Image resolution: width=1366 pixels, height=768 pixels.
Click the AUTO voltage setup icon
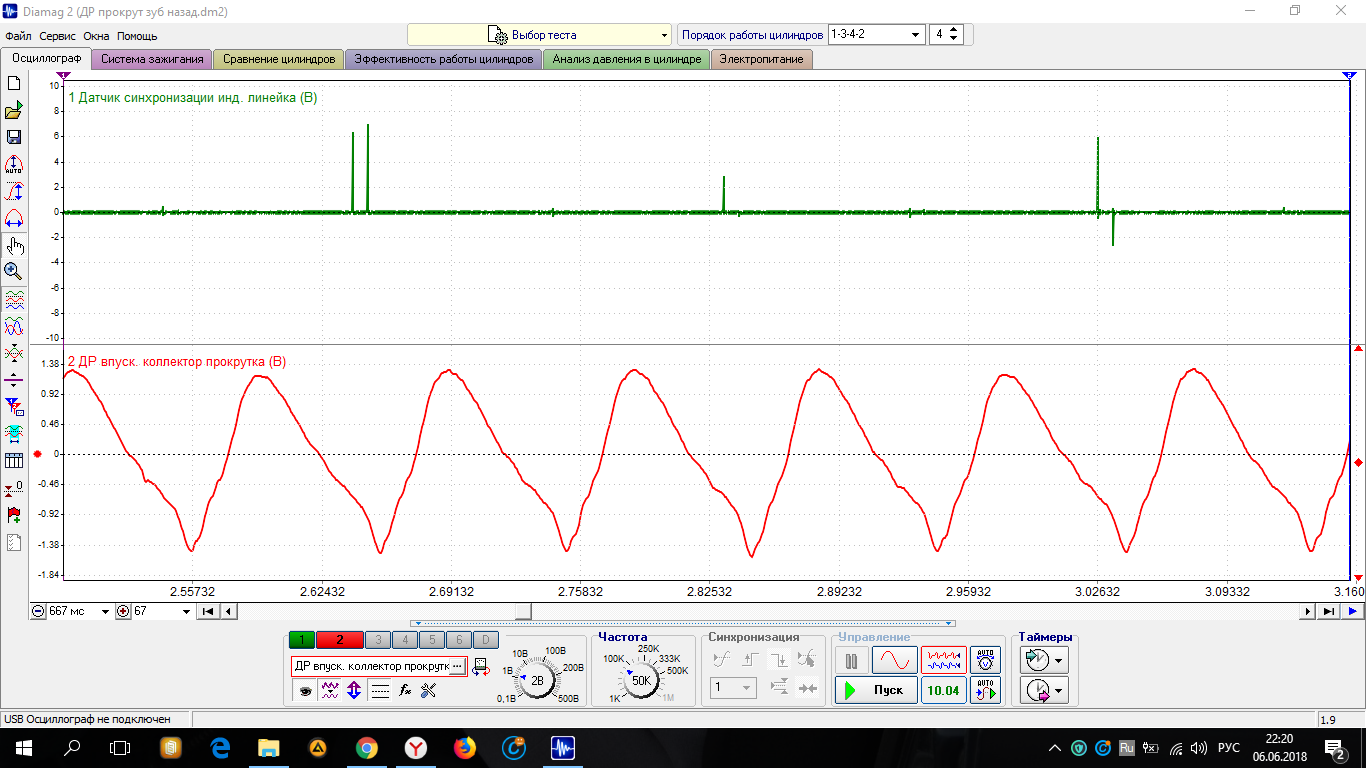pyautogui.click(x=986, y=660)
